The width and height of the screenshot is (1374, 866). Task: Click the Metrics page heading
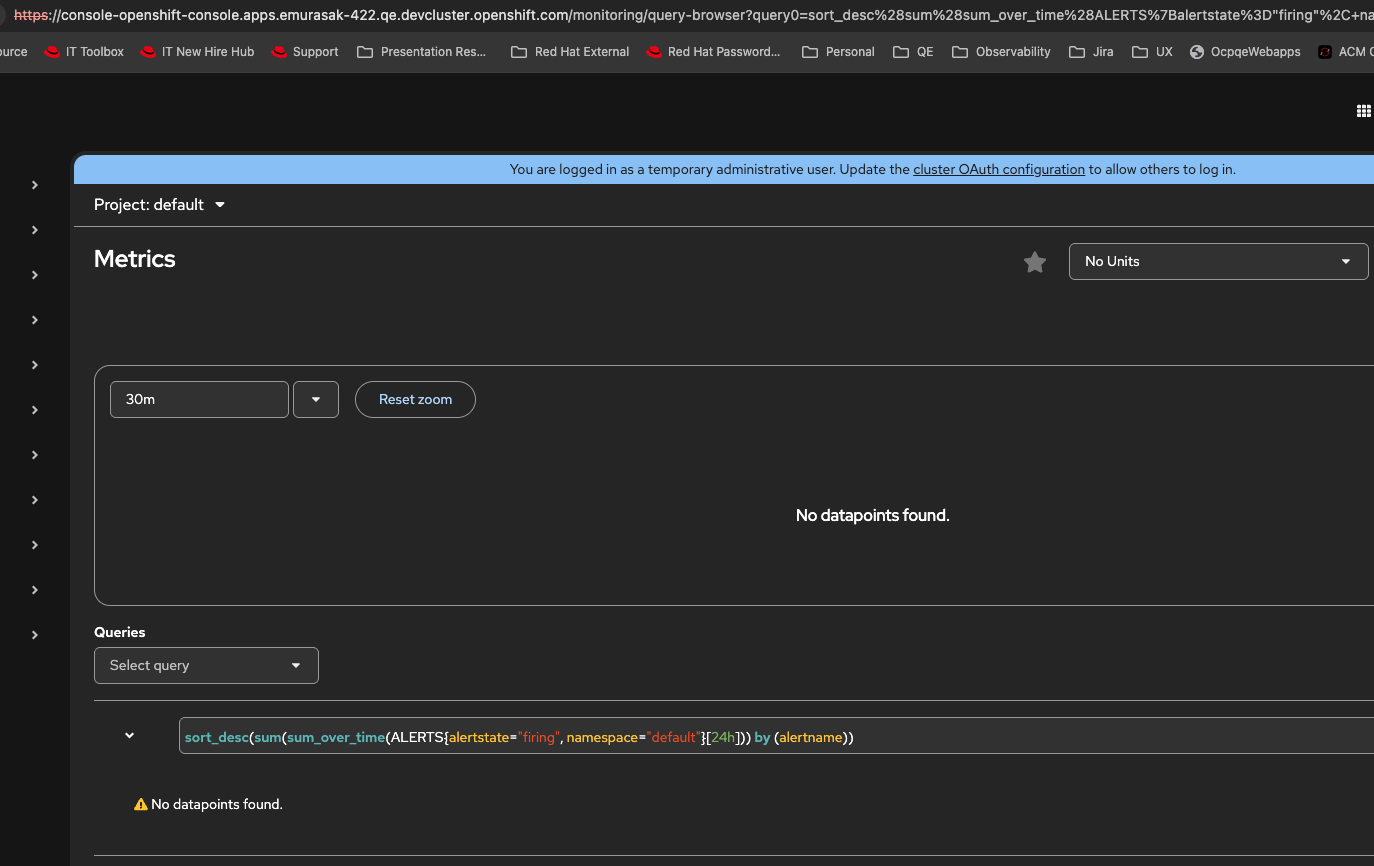click(x=135, y=259)
